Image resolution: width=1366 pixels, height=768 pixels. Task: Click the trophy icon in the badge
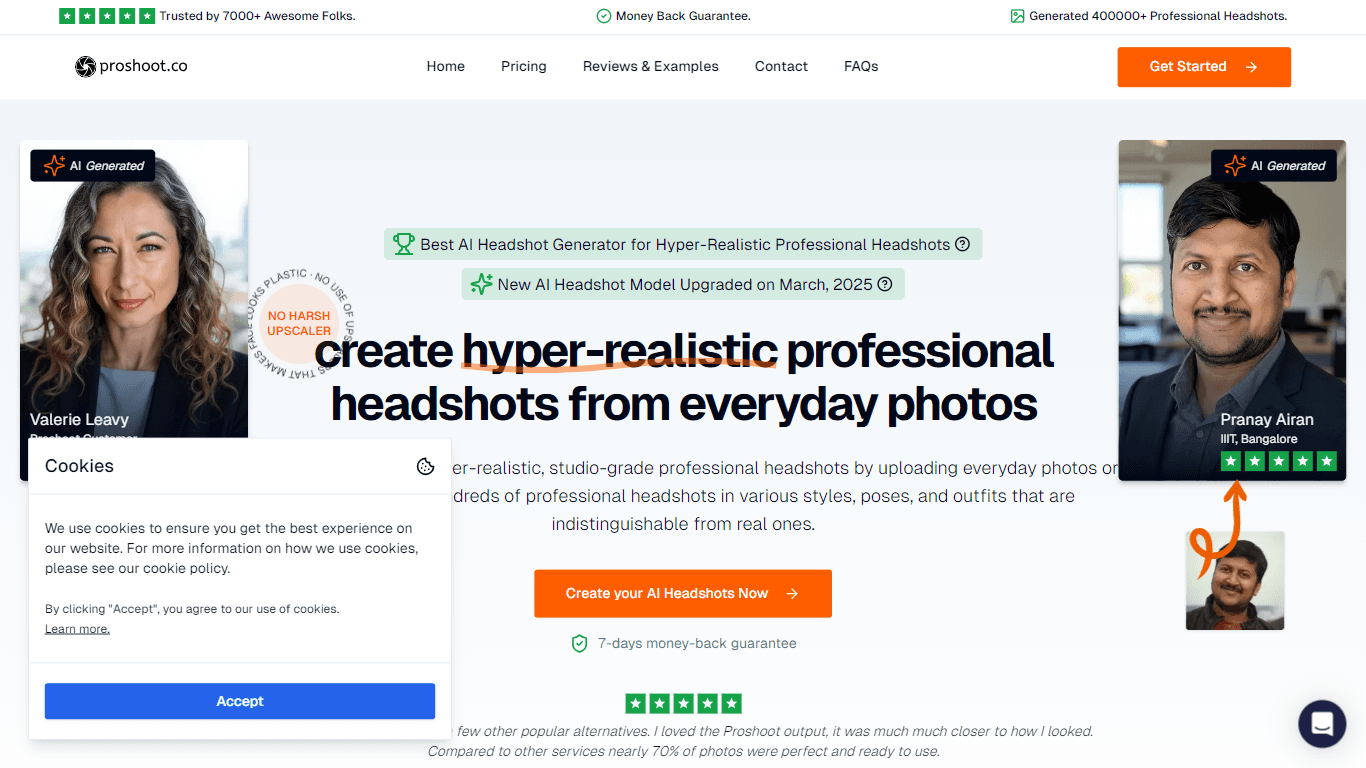[404, 244]
